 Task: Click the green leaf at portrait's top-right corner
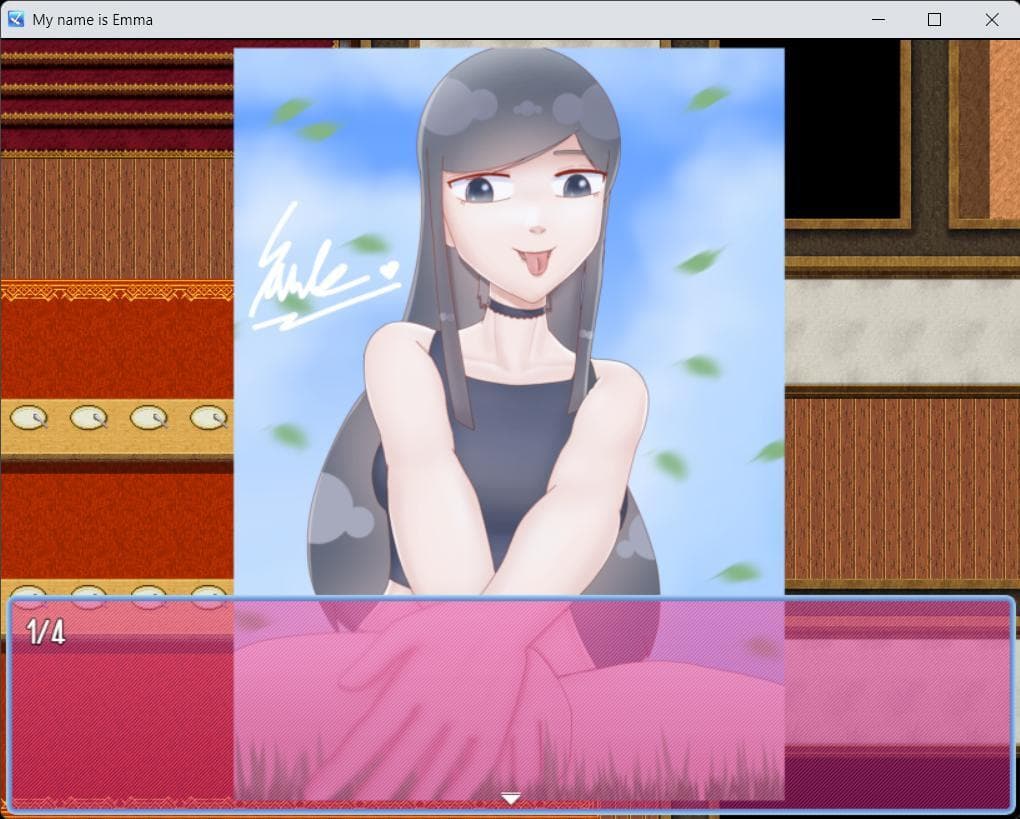(x=707, y=98)
